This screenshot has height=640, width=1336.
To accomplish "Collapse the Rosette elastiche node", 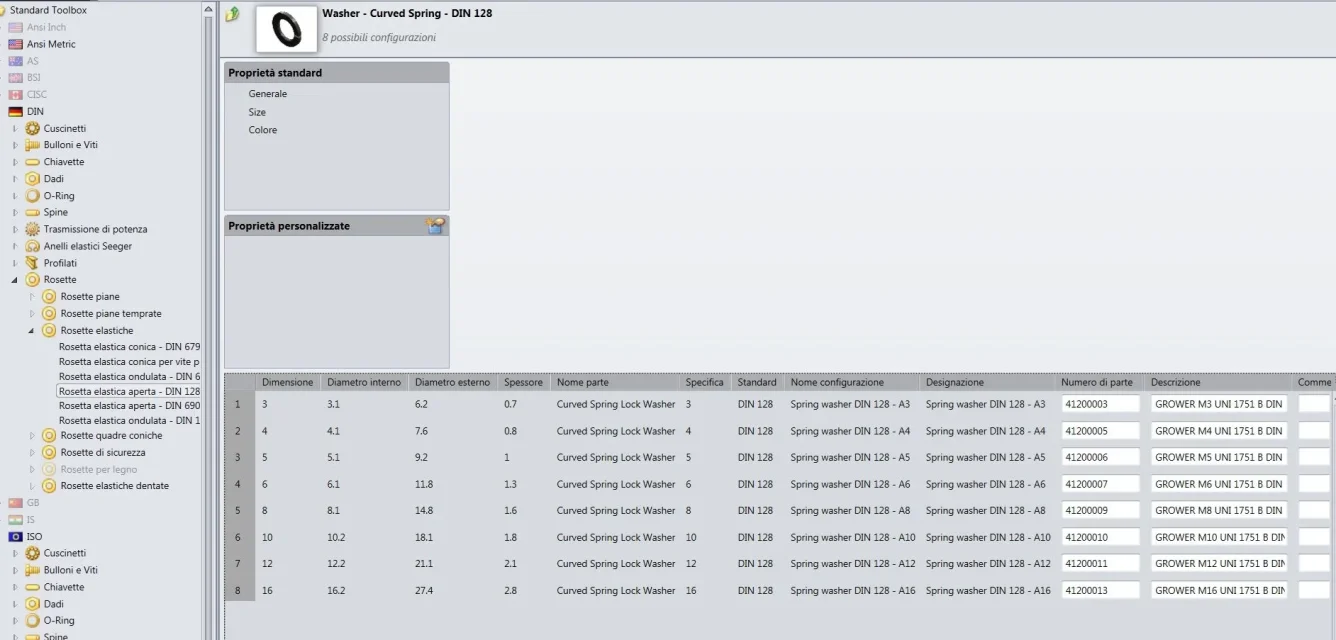I will pyautogui.click(x=31, y=331).
